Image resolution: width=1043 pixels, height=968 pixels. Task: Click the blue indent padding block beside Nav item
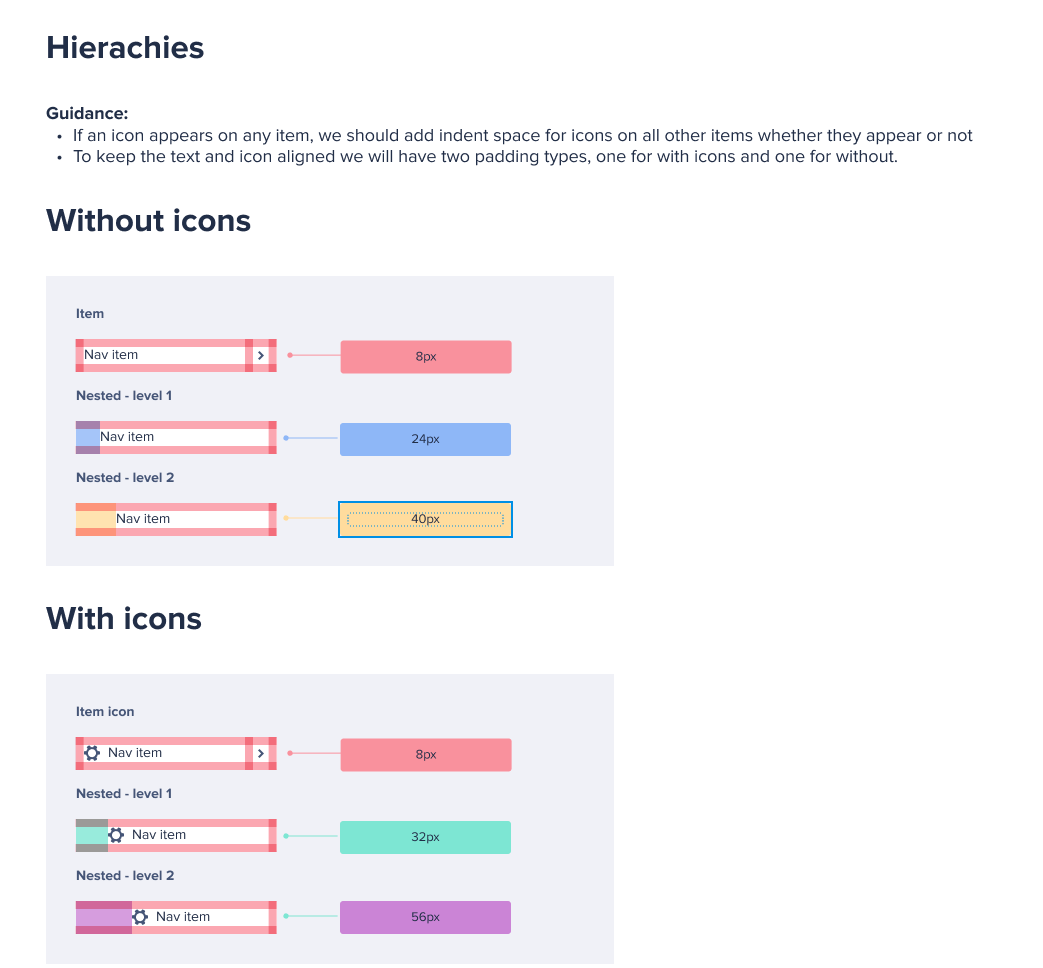point(88,437)
